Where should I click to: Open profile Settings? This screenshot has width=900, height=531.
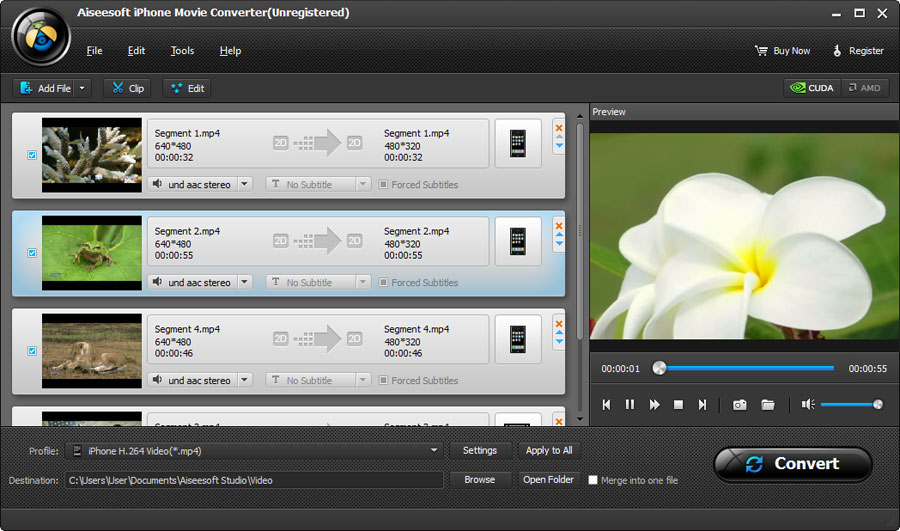pos(480,451)
